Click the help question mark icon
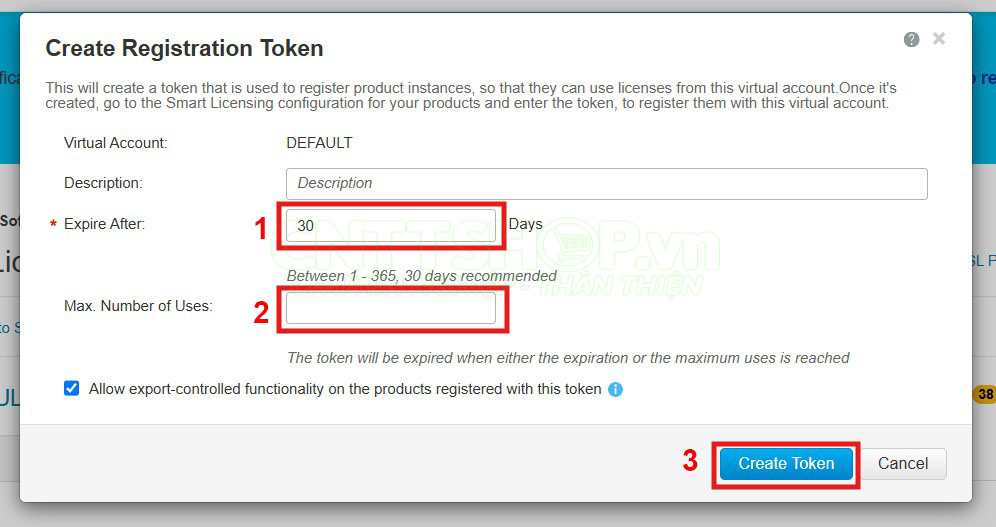The height and width of the screenshot is (527, 996). click(911, 40)
